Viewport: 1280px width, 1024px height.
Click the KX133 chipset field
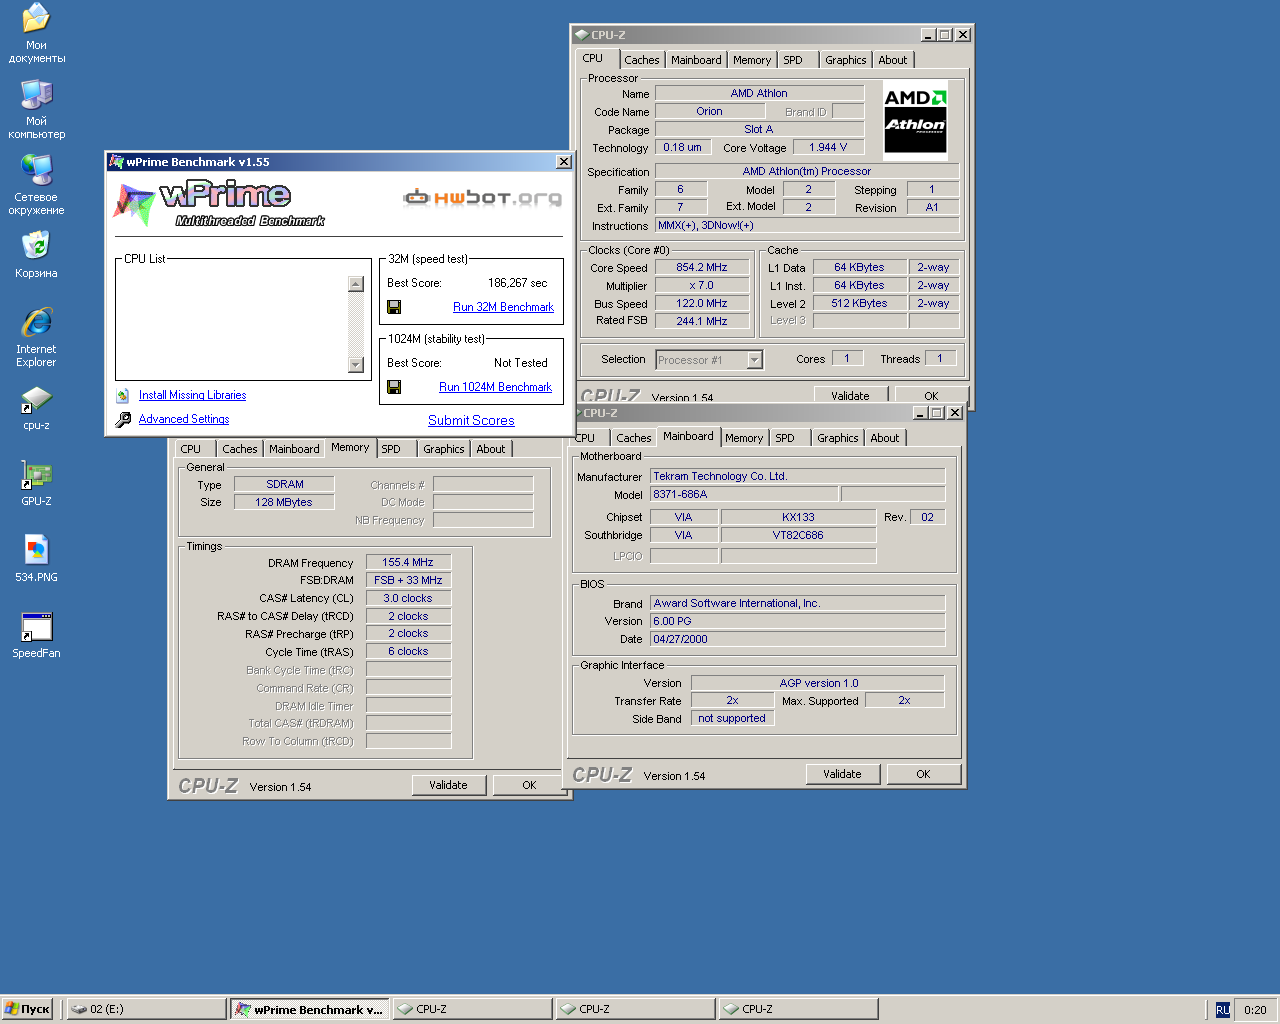coord(798,518)
